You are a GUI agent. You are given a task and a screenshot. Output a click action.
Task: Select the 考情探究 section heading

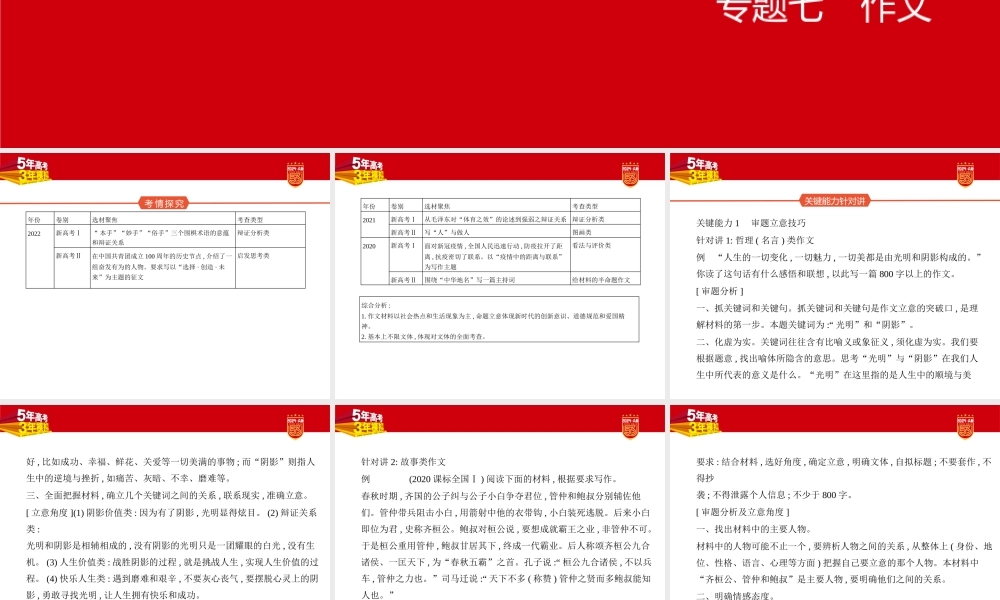(164, 202)
